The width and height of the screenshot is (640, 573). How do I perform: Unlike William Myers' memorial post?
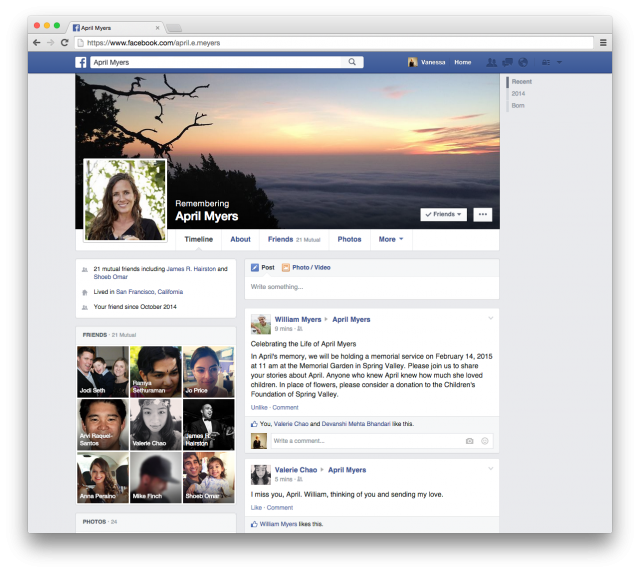point(259,408)
